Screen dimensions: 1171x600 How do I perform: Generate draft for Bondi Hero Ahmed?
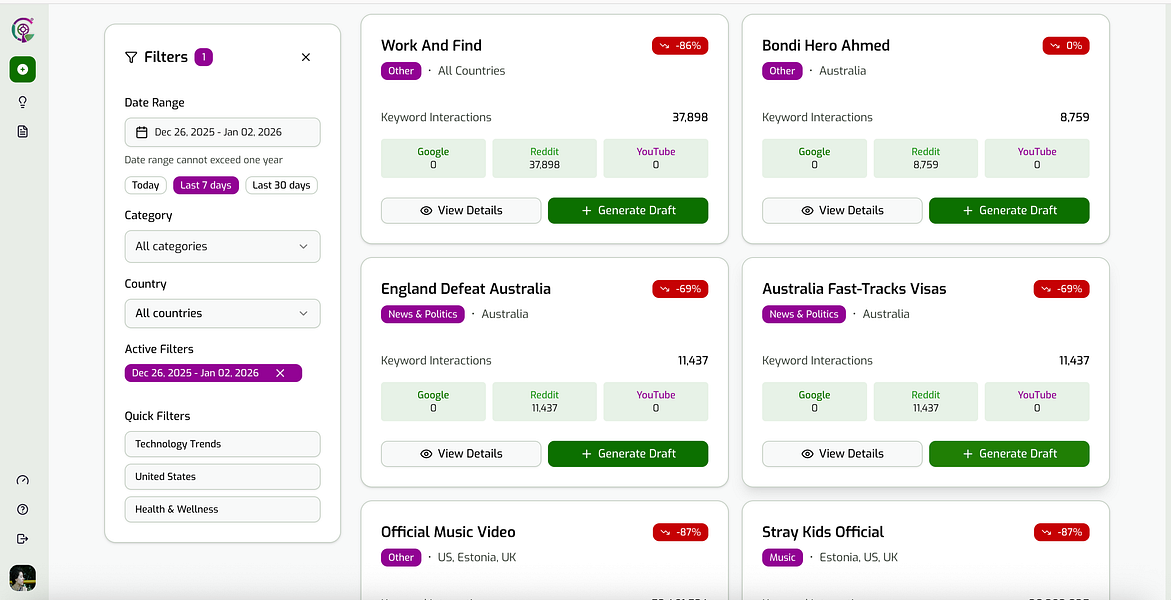[1009, 210]
